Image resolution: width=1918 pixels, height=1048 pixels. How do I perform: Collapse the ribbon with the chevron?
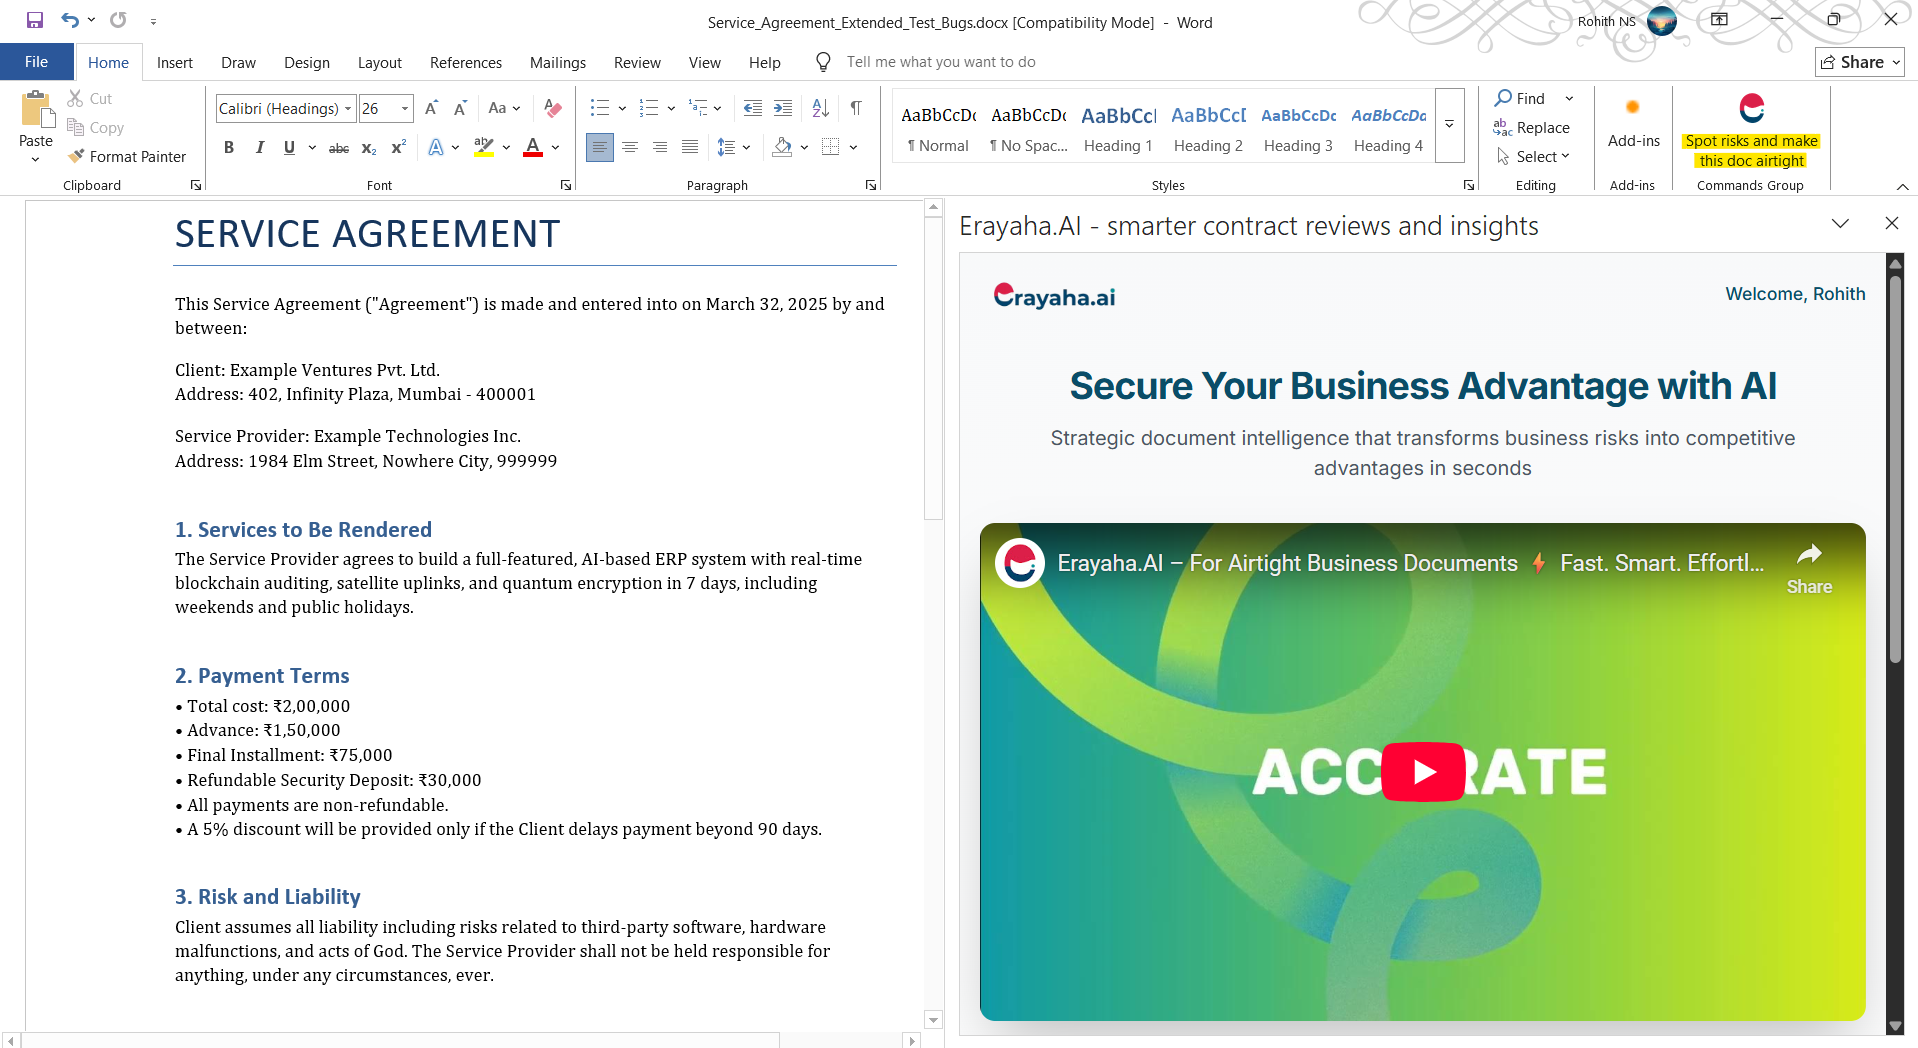coord(1902,187)
